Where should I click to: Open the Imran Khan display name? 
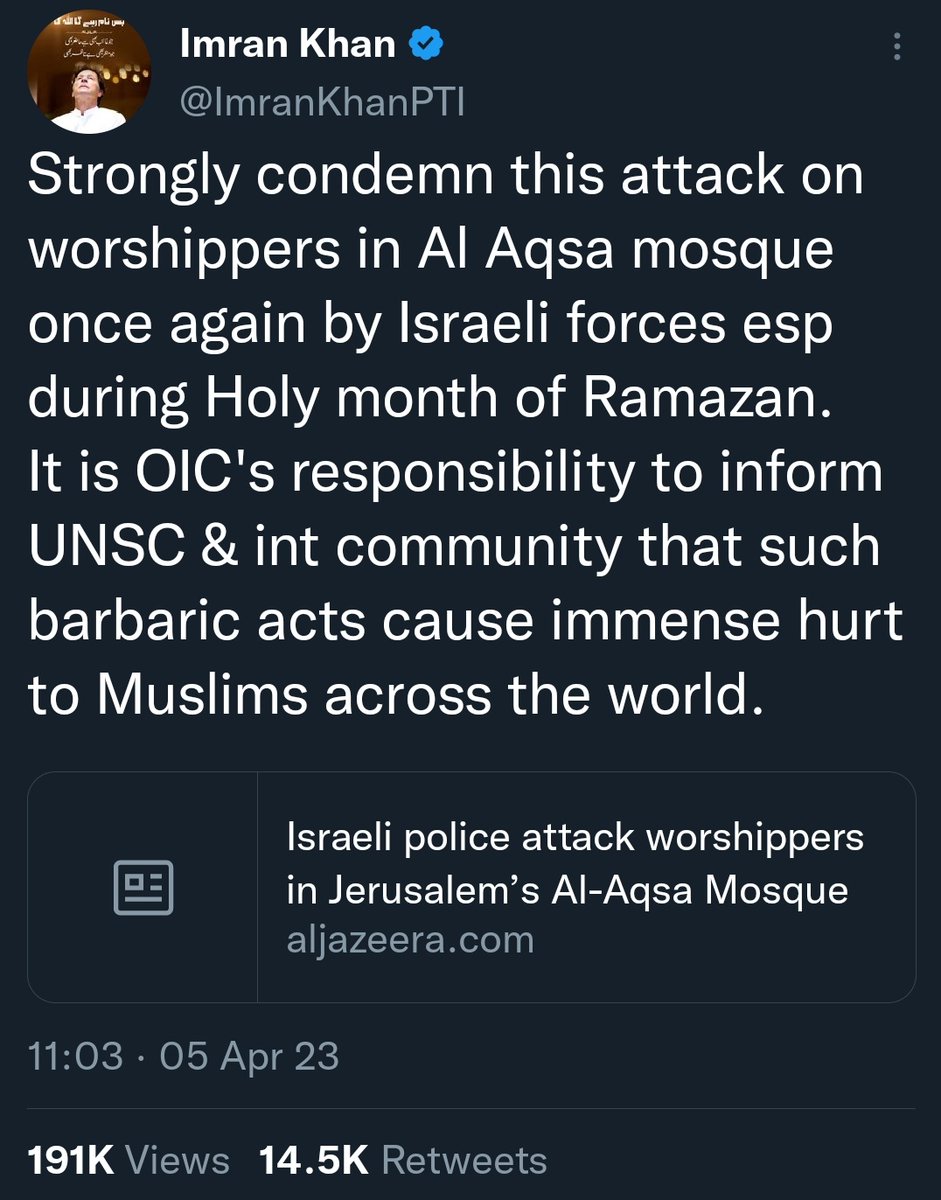tap(288, 45)
